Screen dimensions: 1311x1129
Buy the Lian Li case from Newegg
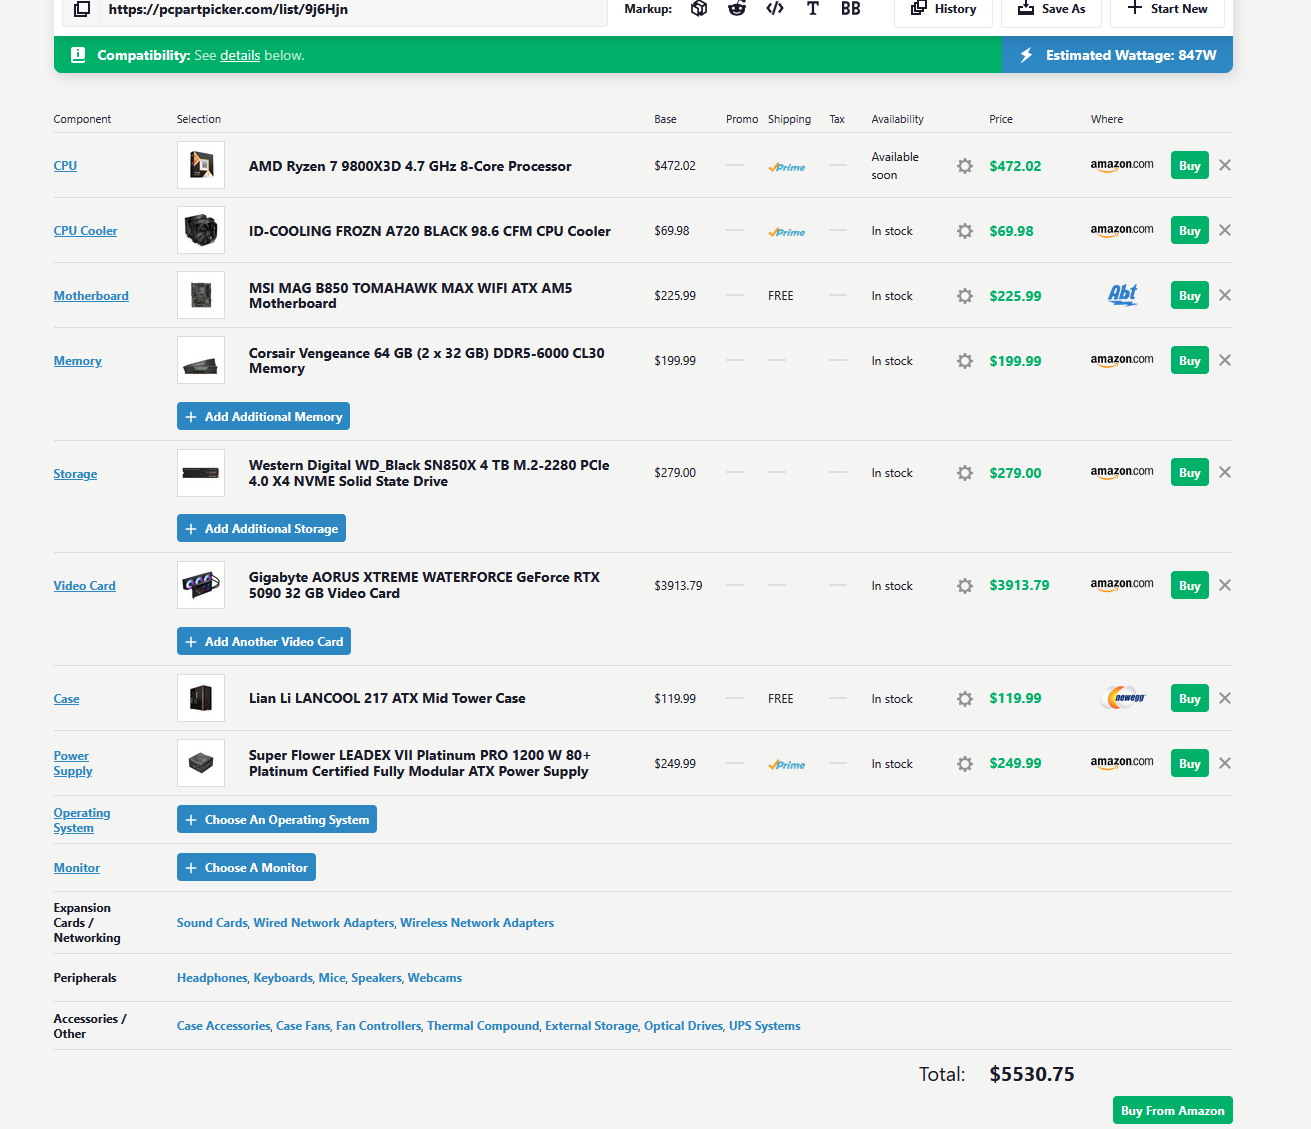pyautogui.click(x=1189, y=698)
